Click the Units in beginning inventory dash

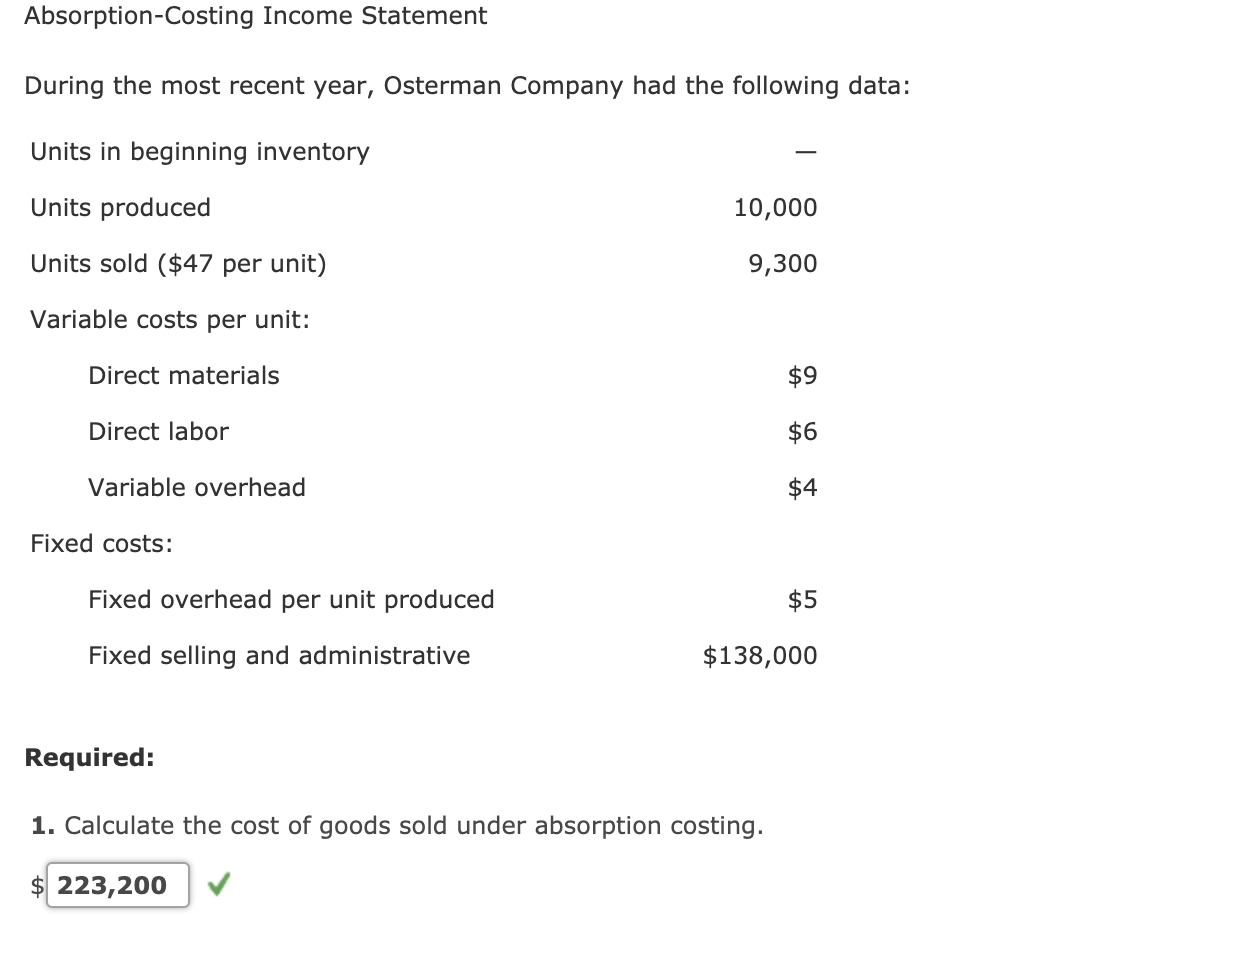(805, 151)
